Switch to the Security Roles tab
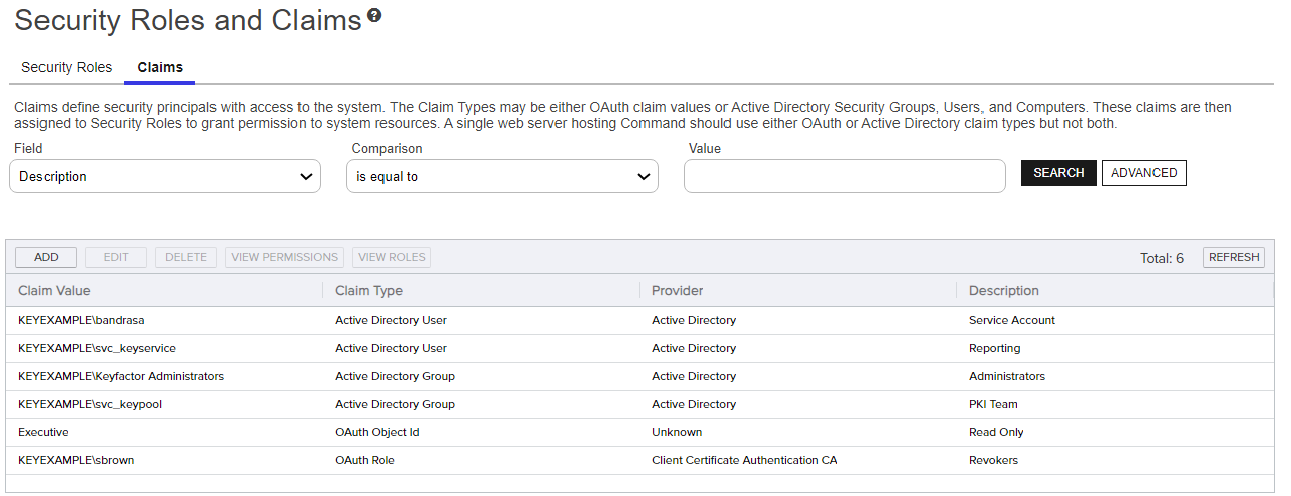 [67, 67]
